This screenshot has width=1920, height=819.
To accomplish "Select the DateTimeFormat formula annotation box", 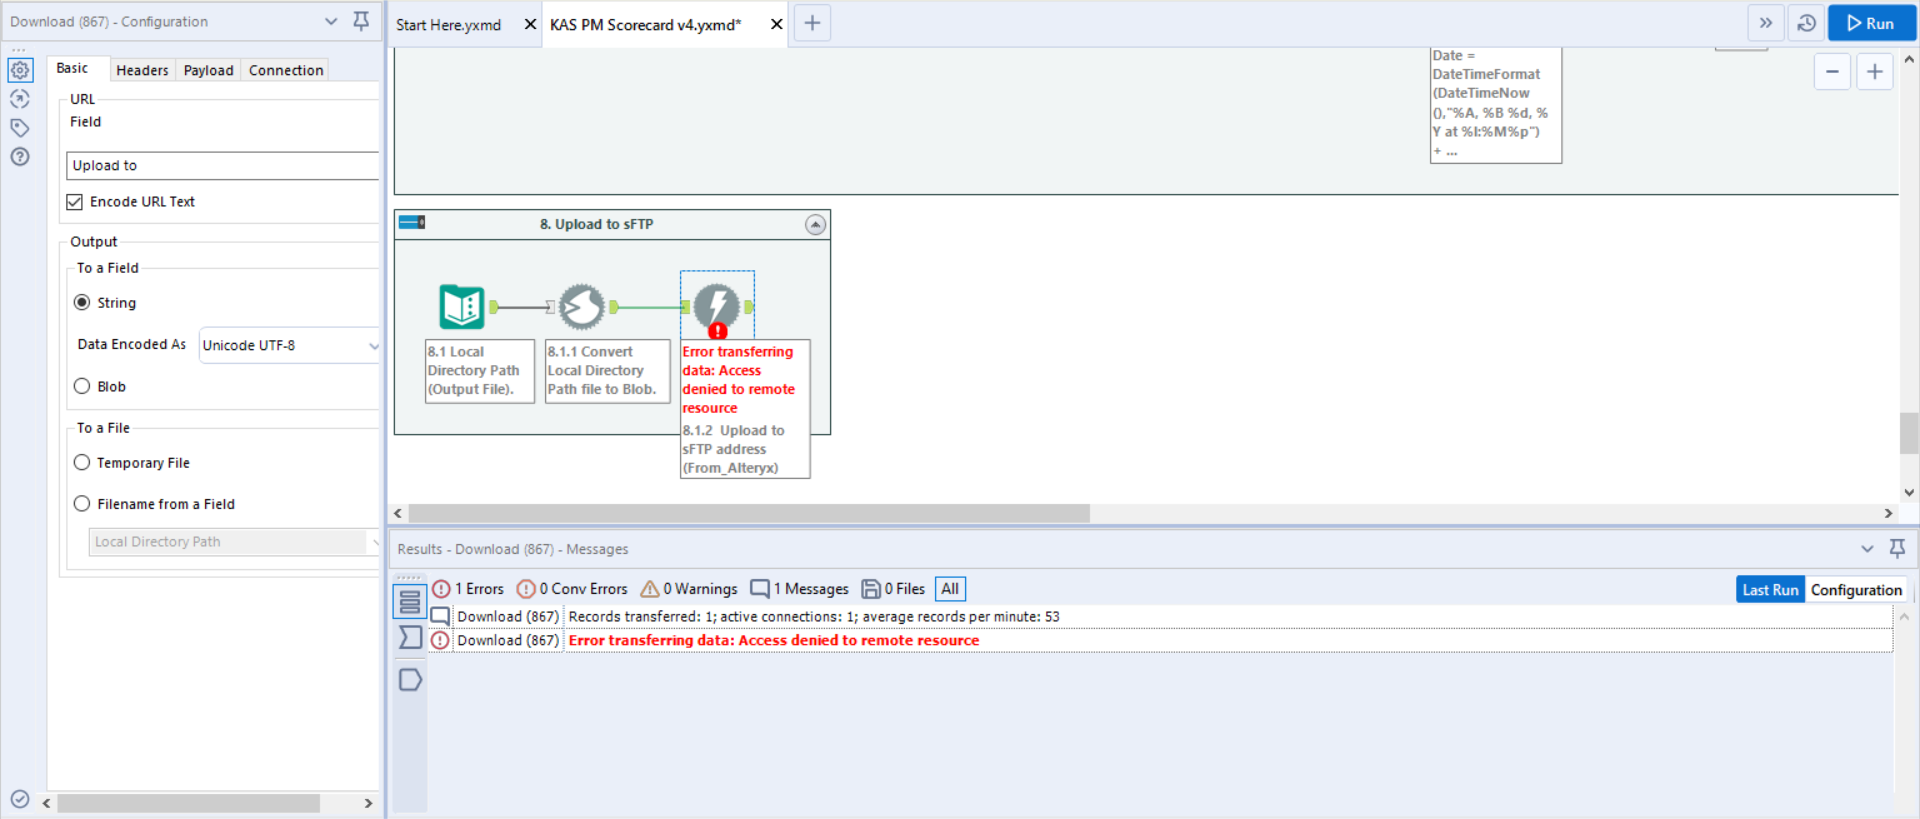I will coord(1496,105).
